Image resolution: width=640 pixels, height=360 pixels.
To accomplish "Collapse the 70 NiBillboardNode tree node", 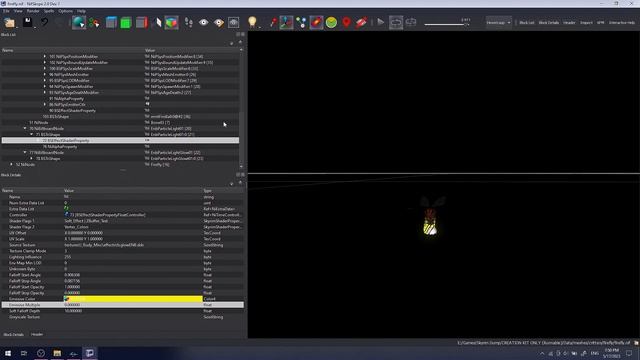I will pyautogui.click(x=25, y=129).
